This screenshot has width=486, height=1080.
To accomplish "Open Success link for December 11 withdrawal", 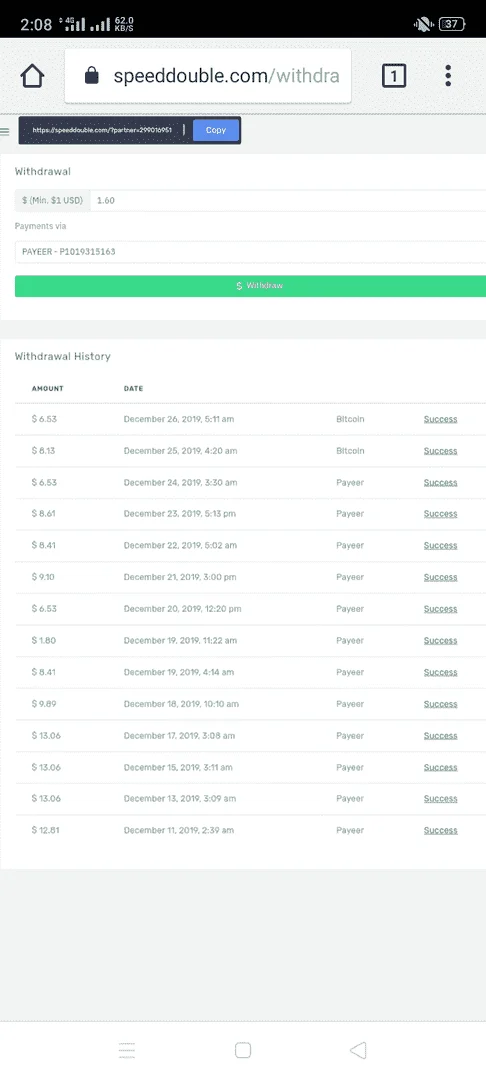I will pos(441,830).
